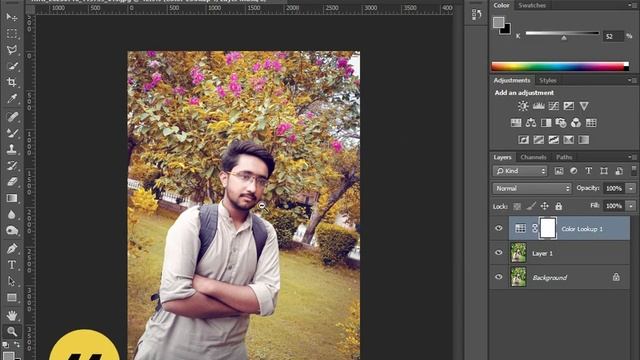Viewport: 640px width, 360px height.
Task: Select the Layer 1 thumbnail
Action: click(x=518, y=253)
